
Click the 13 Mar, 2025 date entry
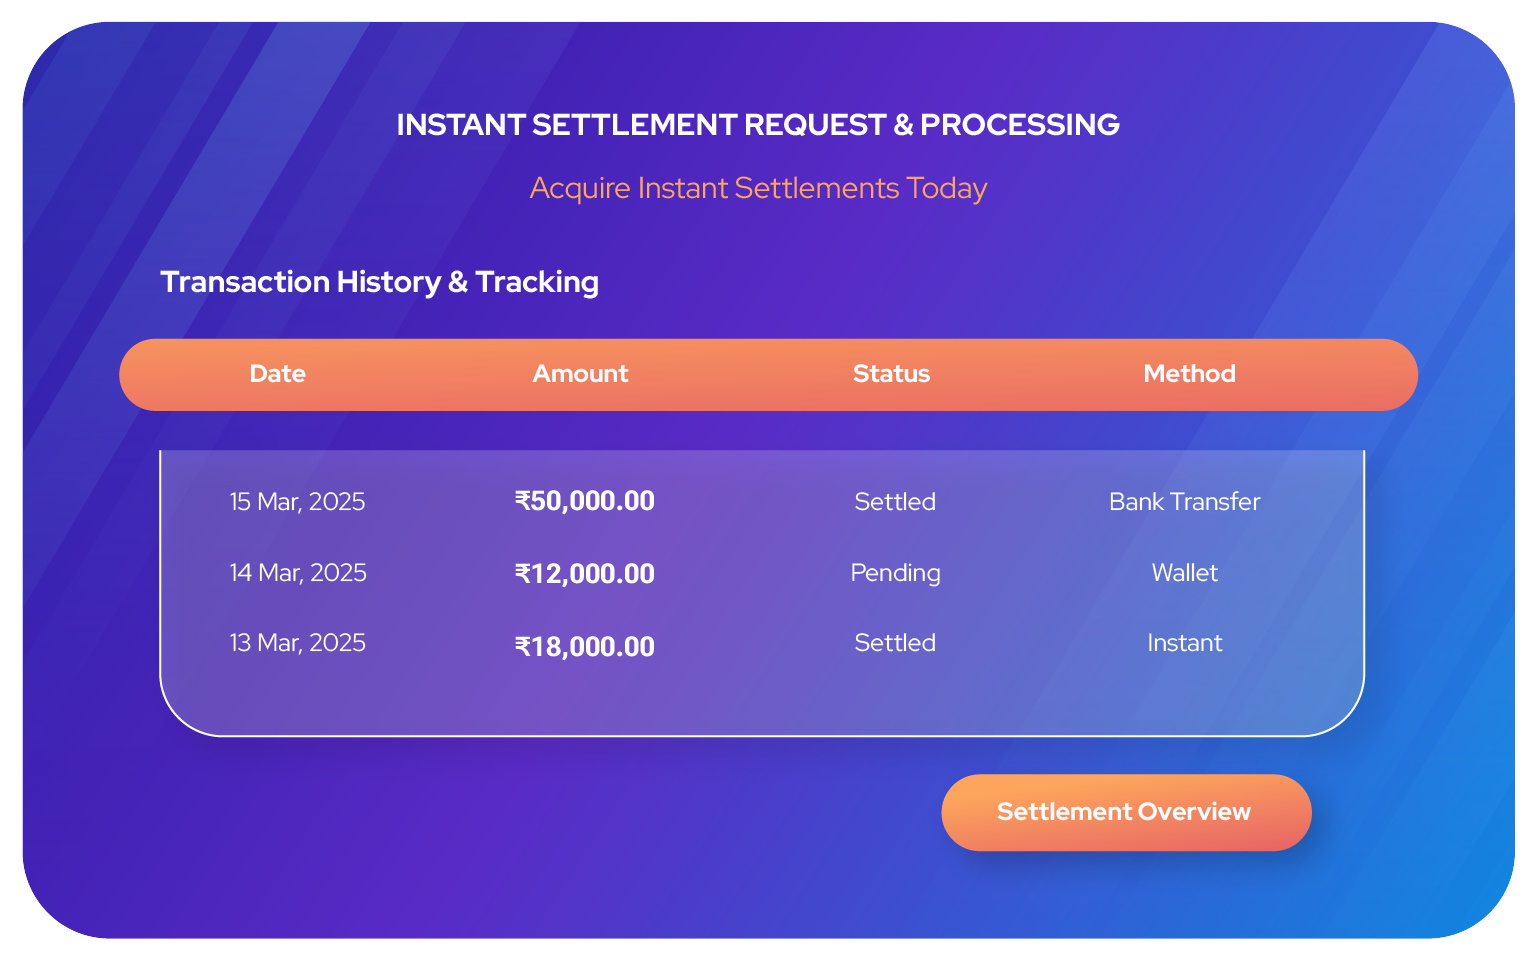(x=297, y=643)
